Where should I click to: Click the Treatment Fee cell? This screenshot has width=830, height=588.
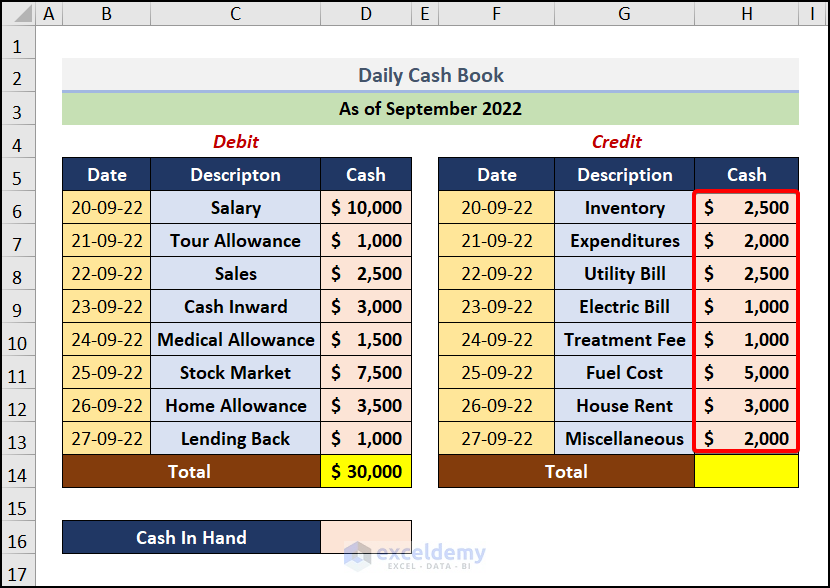click(625, 339)
